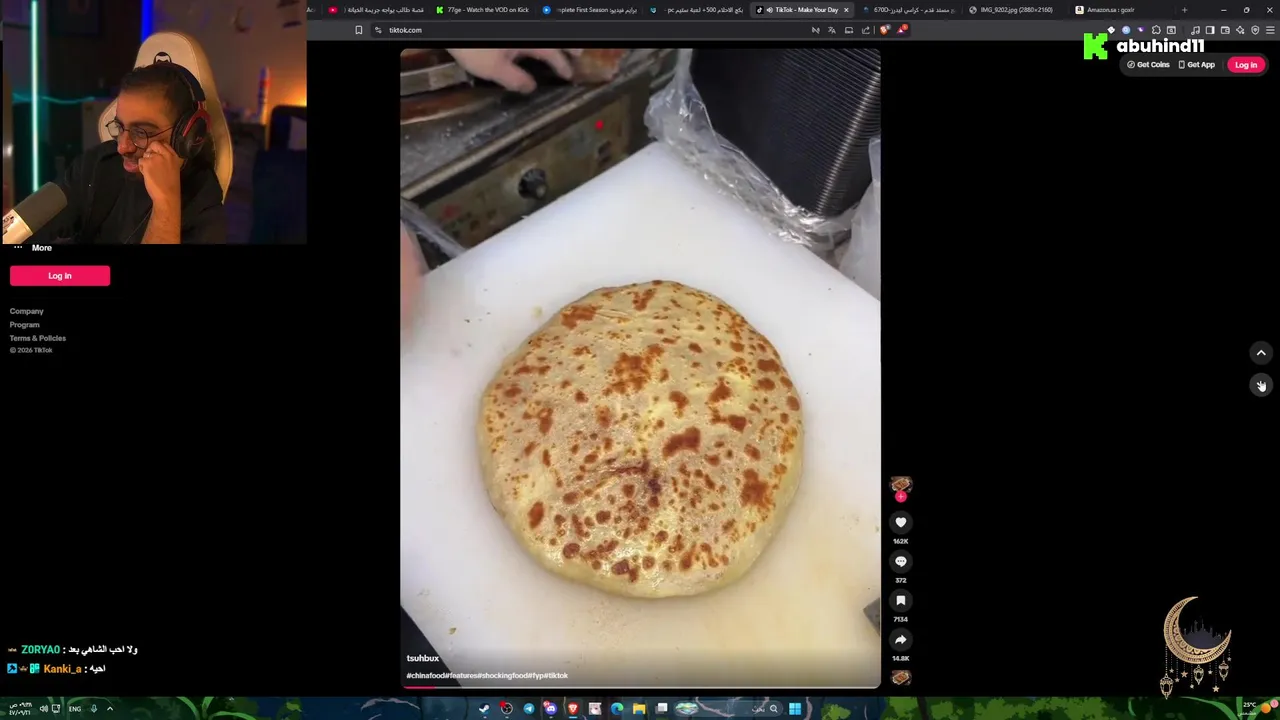
Task: Open File Explorer from the taskbar
Action: point(638,709)
